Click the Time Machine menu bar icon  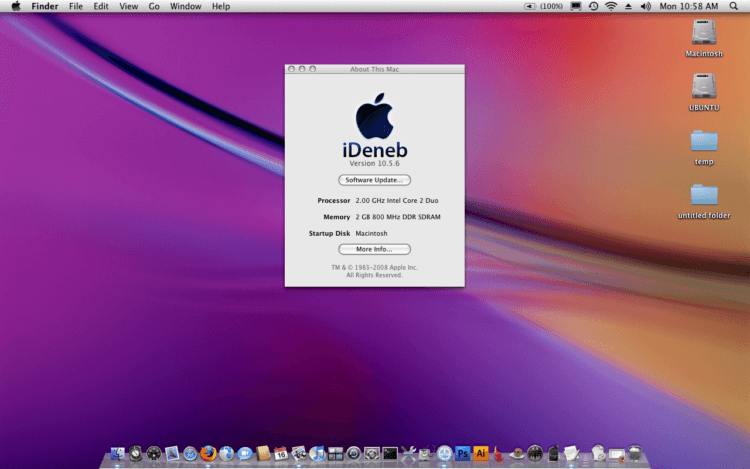tap(593, 6)
